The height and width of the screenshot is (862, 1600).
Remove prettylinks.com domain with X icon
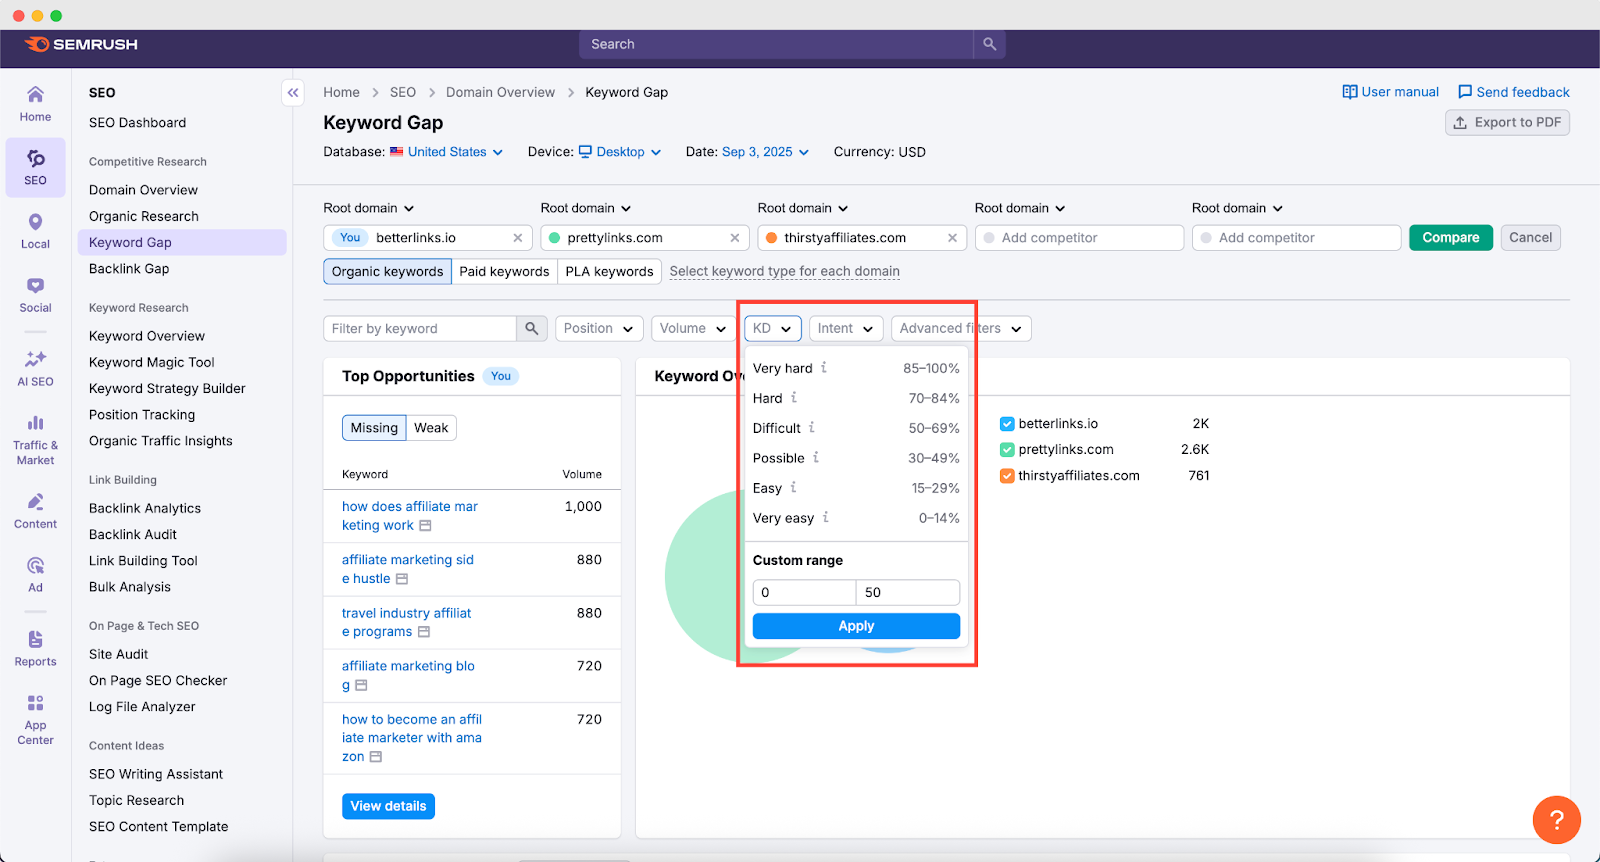coord(735,238)
